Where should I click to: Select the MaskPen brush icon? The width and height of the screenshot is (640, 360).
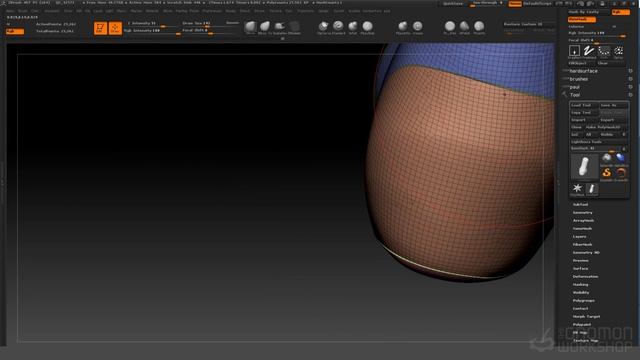click(x=367, y=27)
